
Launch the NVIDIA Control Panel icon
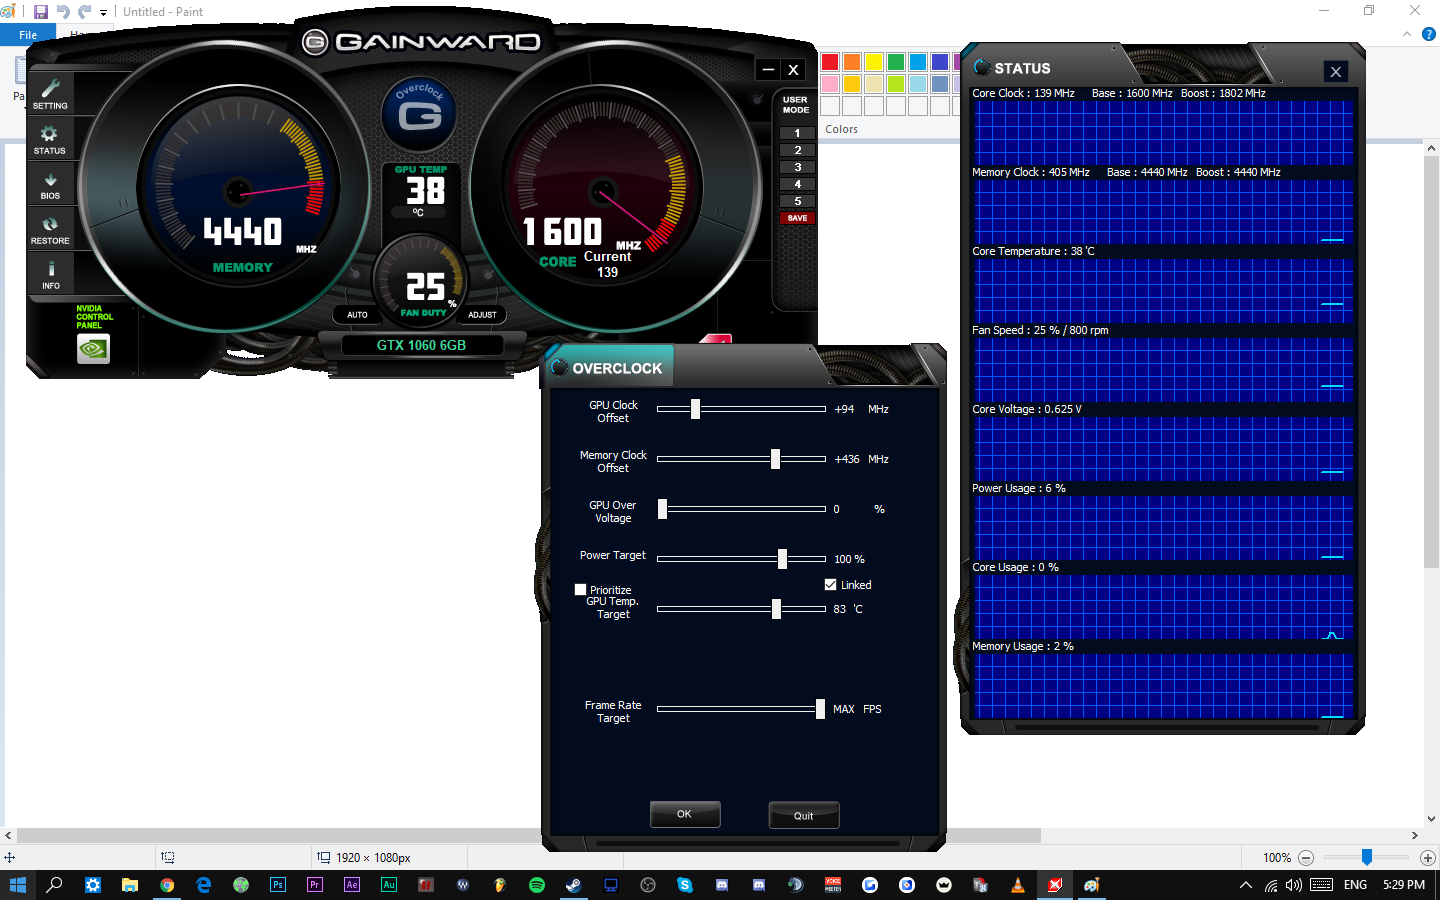pos(93,348)
